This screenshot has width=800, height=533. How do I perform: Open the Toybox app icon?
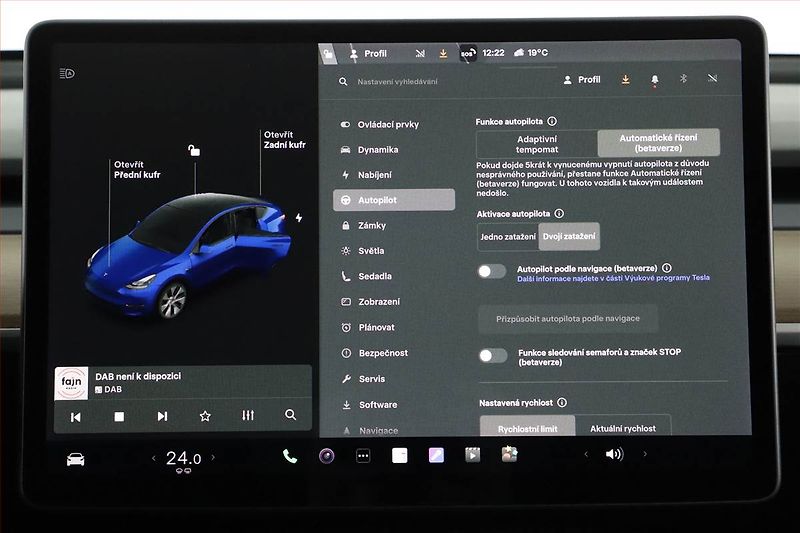(509, 454)
